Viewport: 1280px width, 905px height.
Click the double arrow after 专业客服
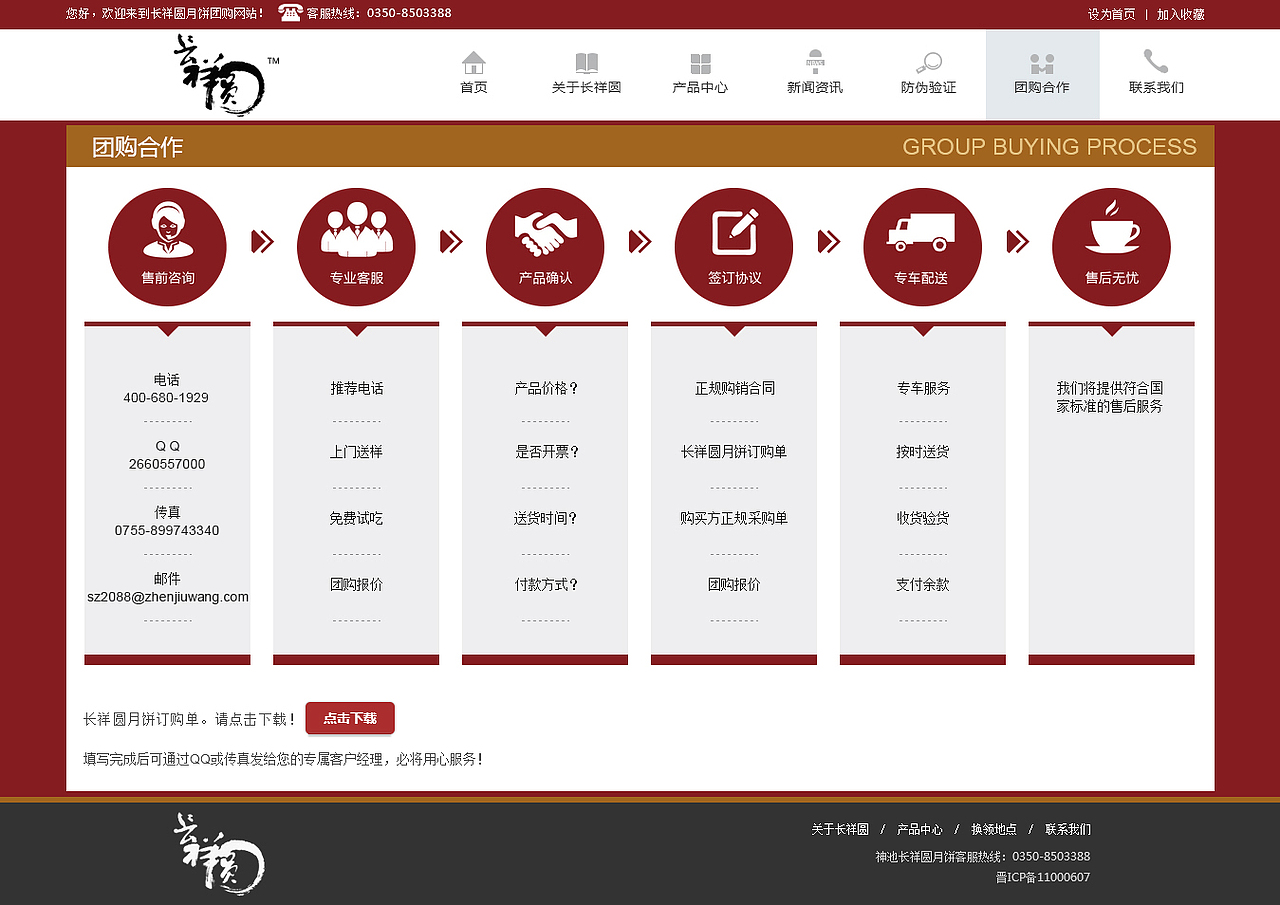tap(451, 241)
